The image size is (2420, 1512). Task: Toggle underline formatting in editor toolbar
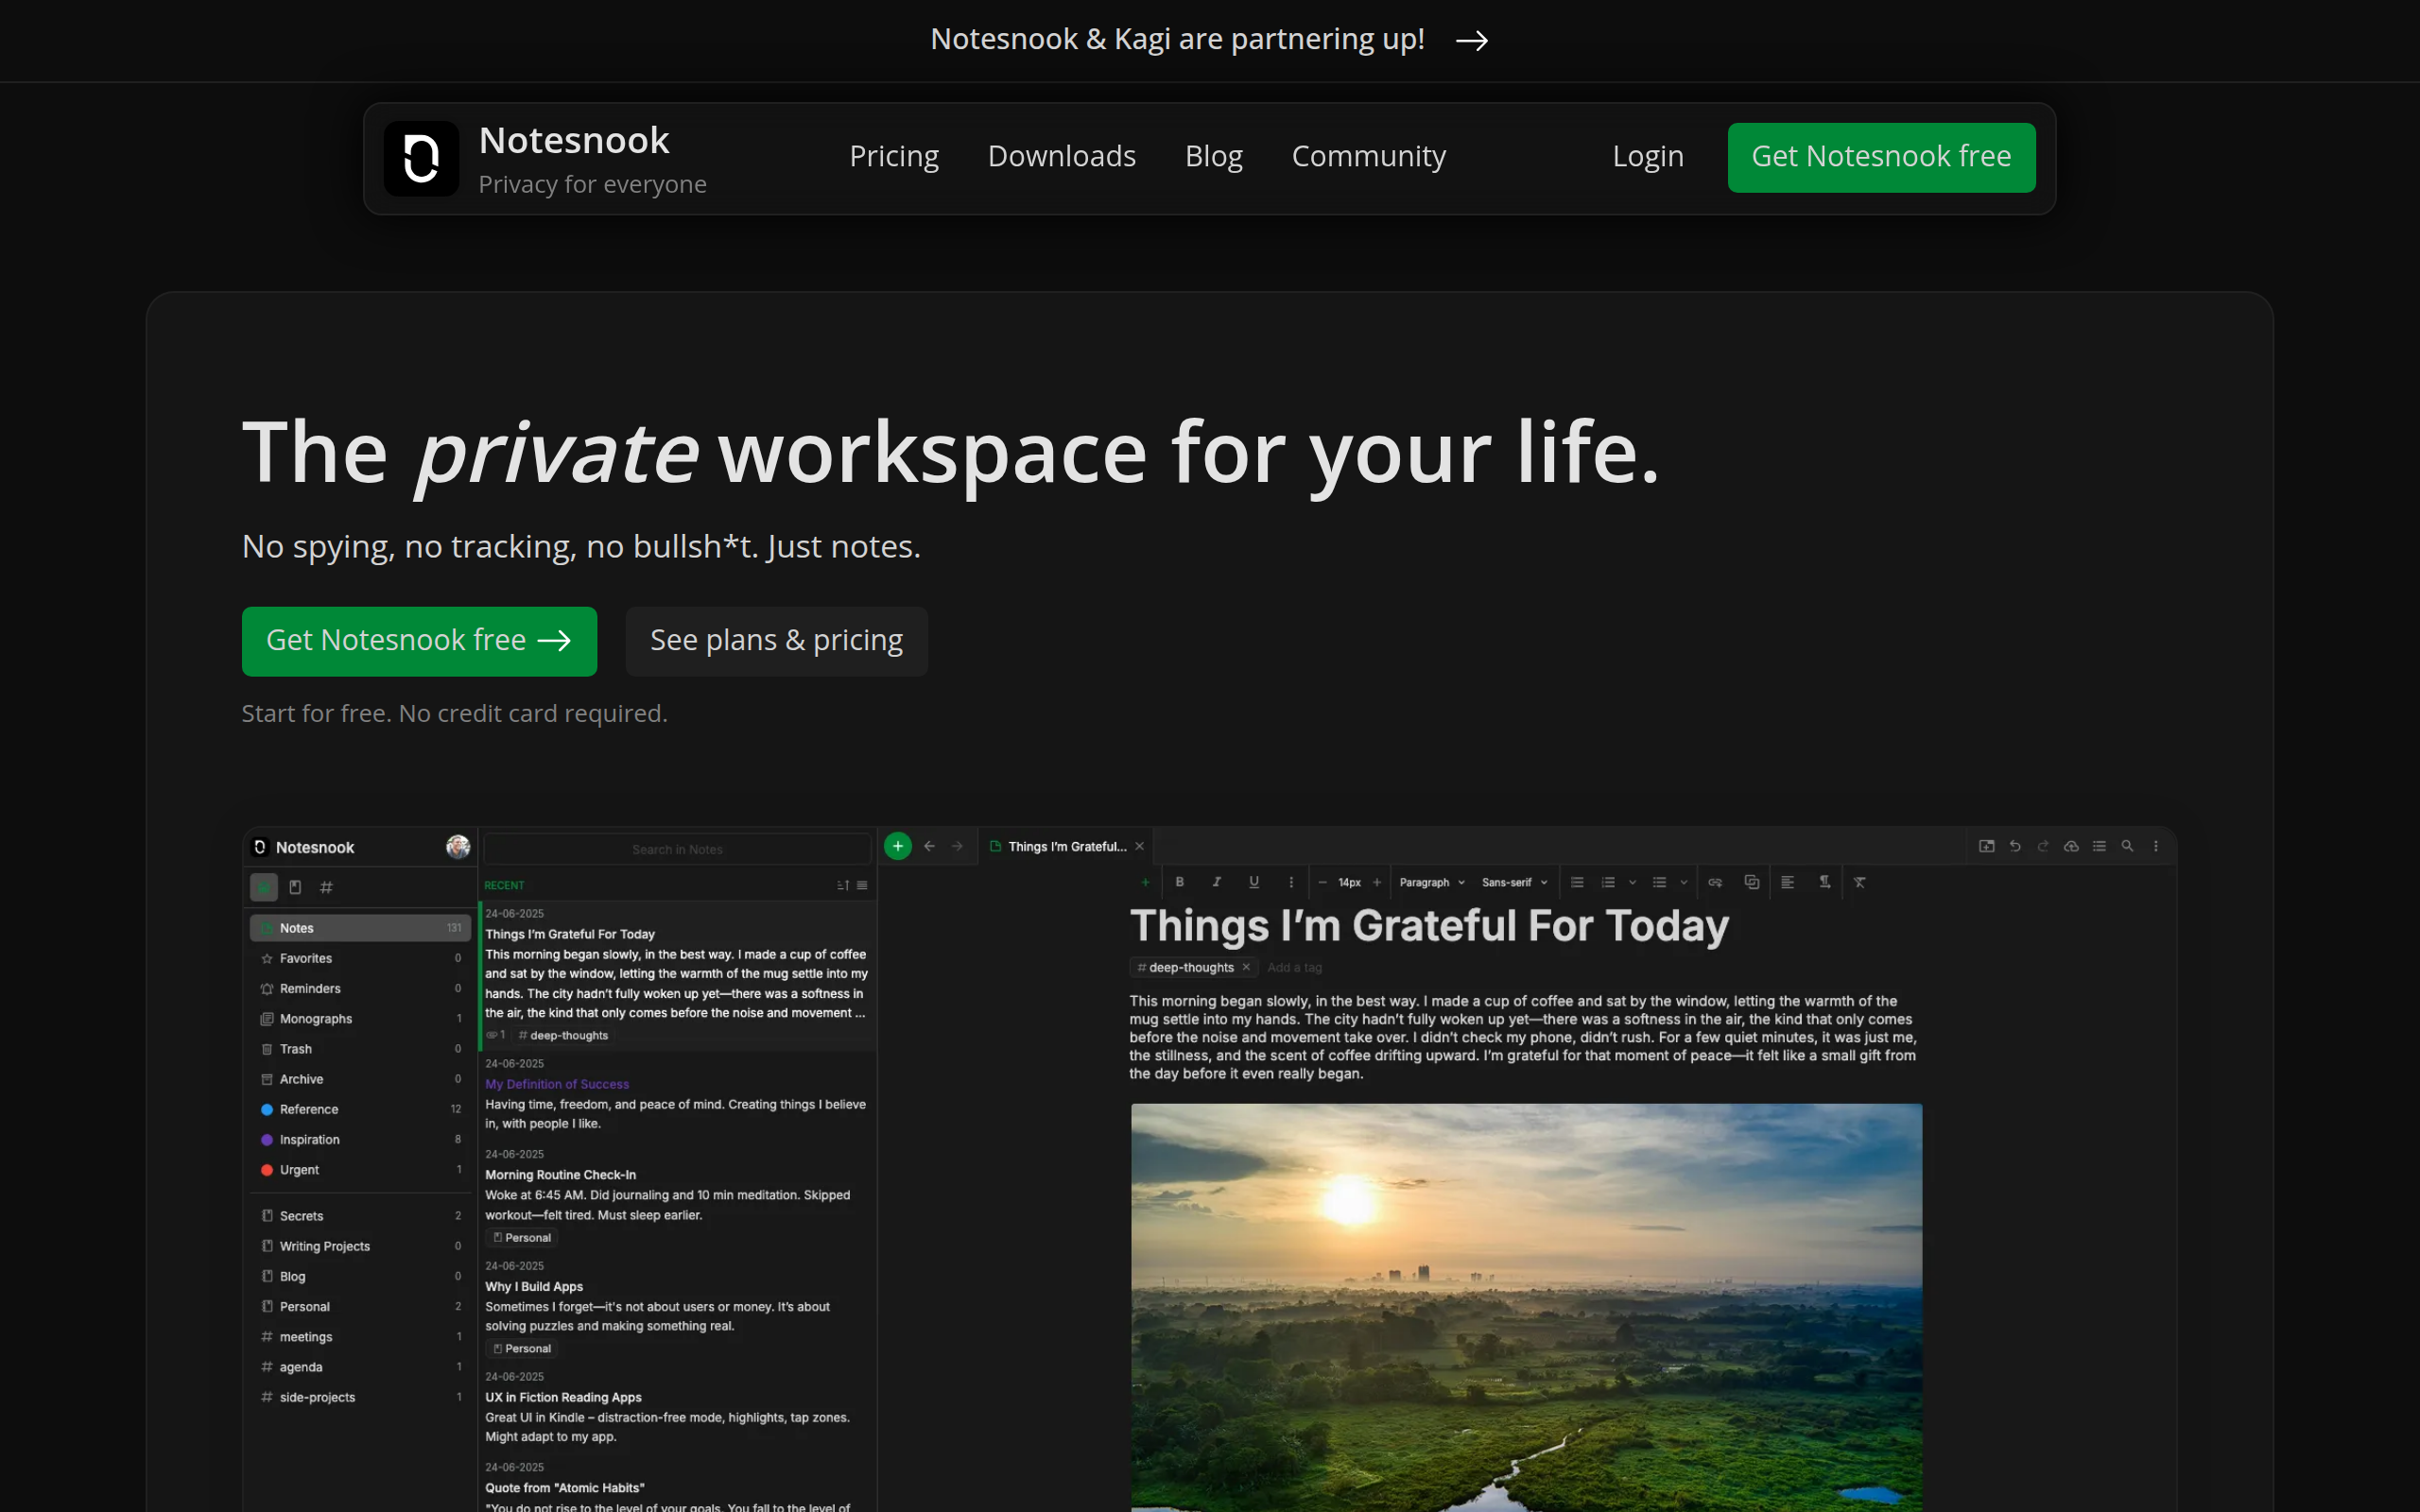click(x=1253, y=882)
